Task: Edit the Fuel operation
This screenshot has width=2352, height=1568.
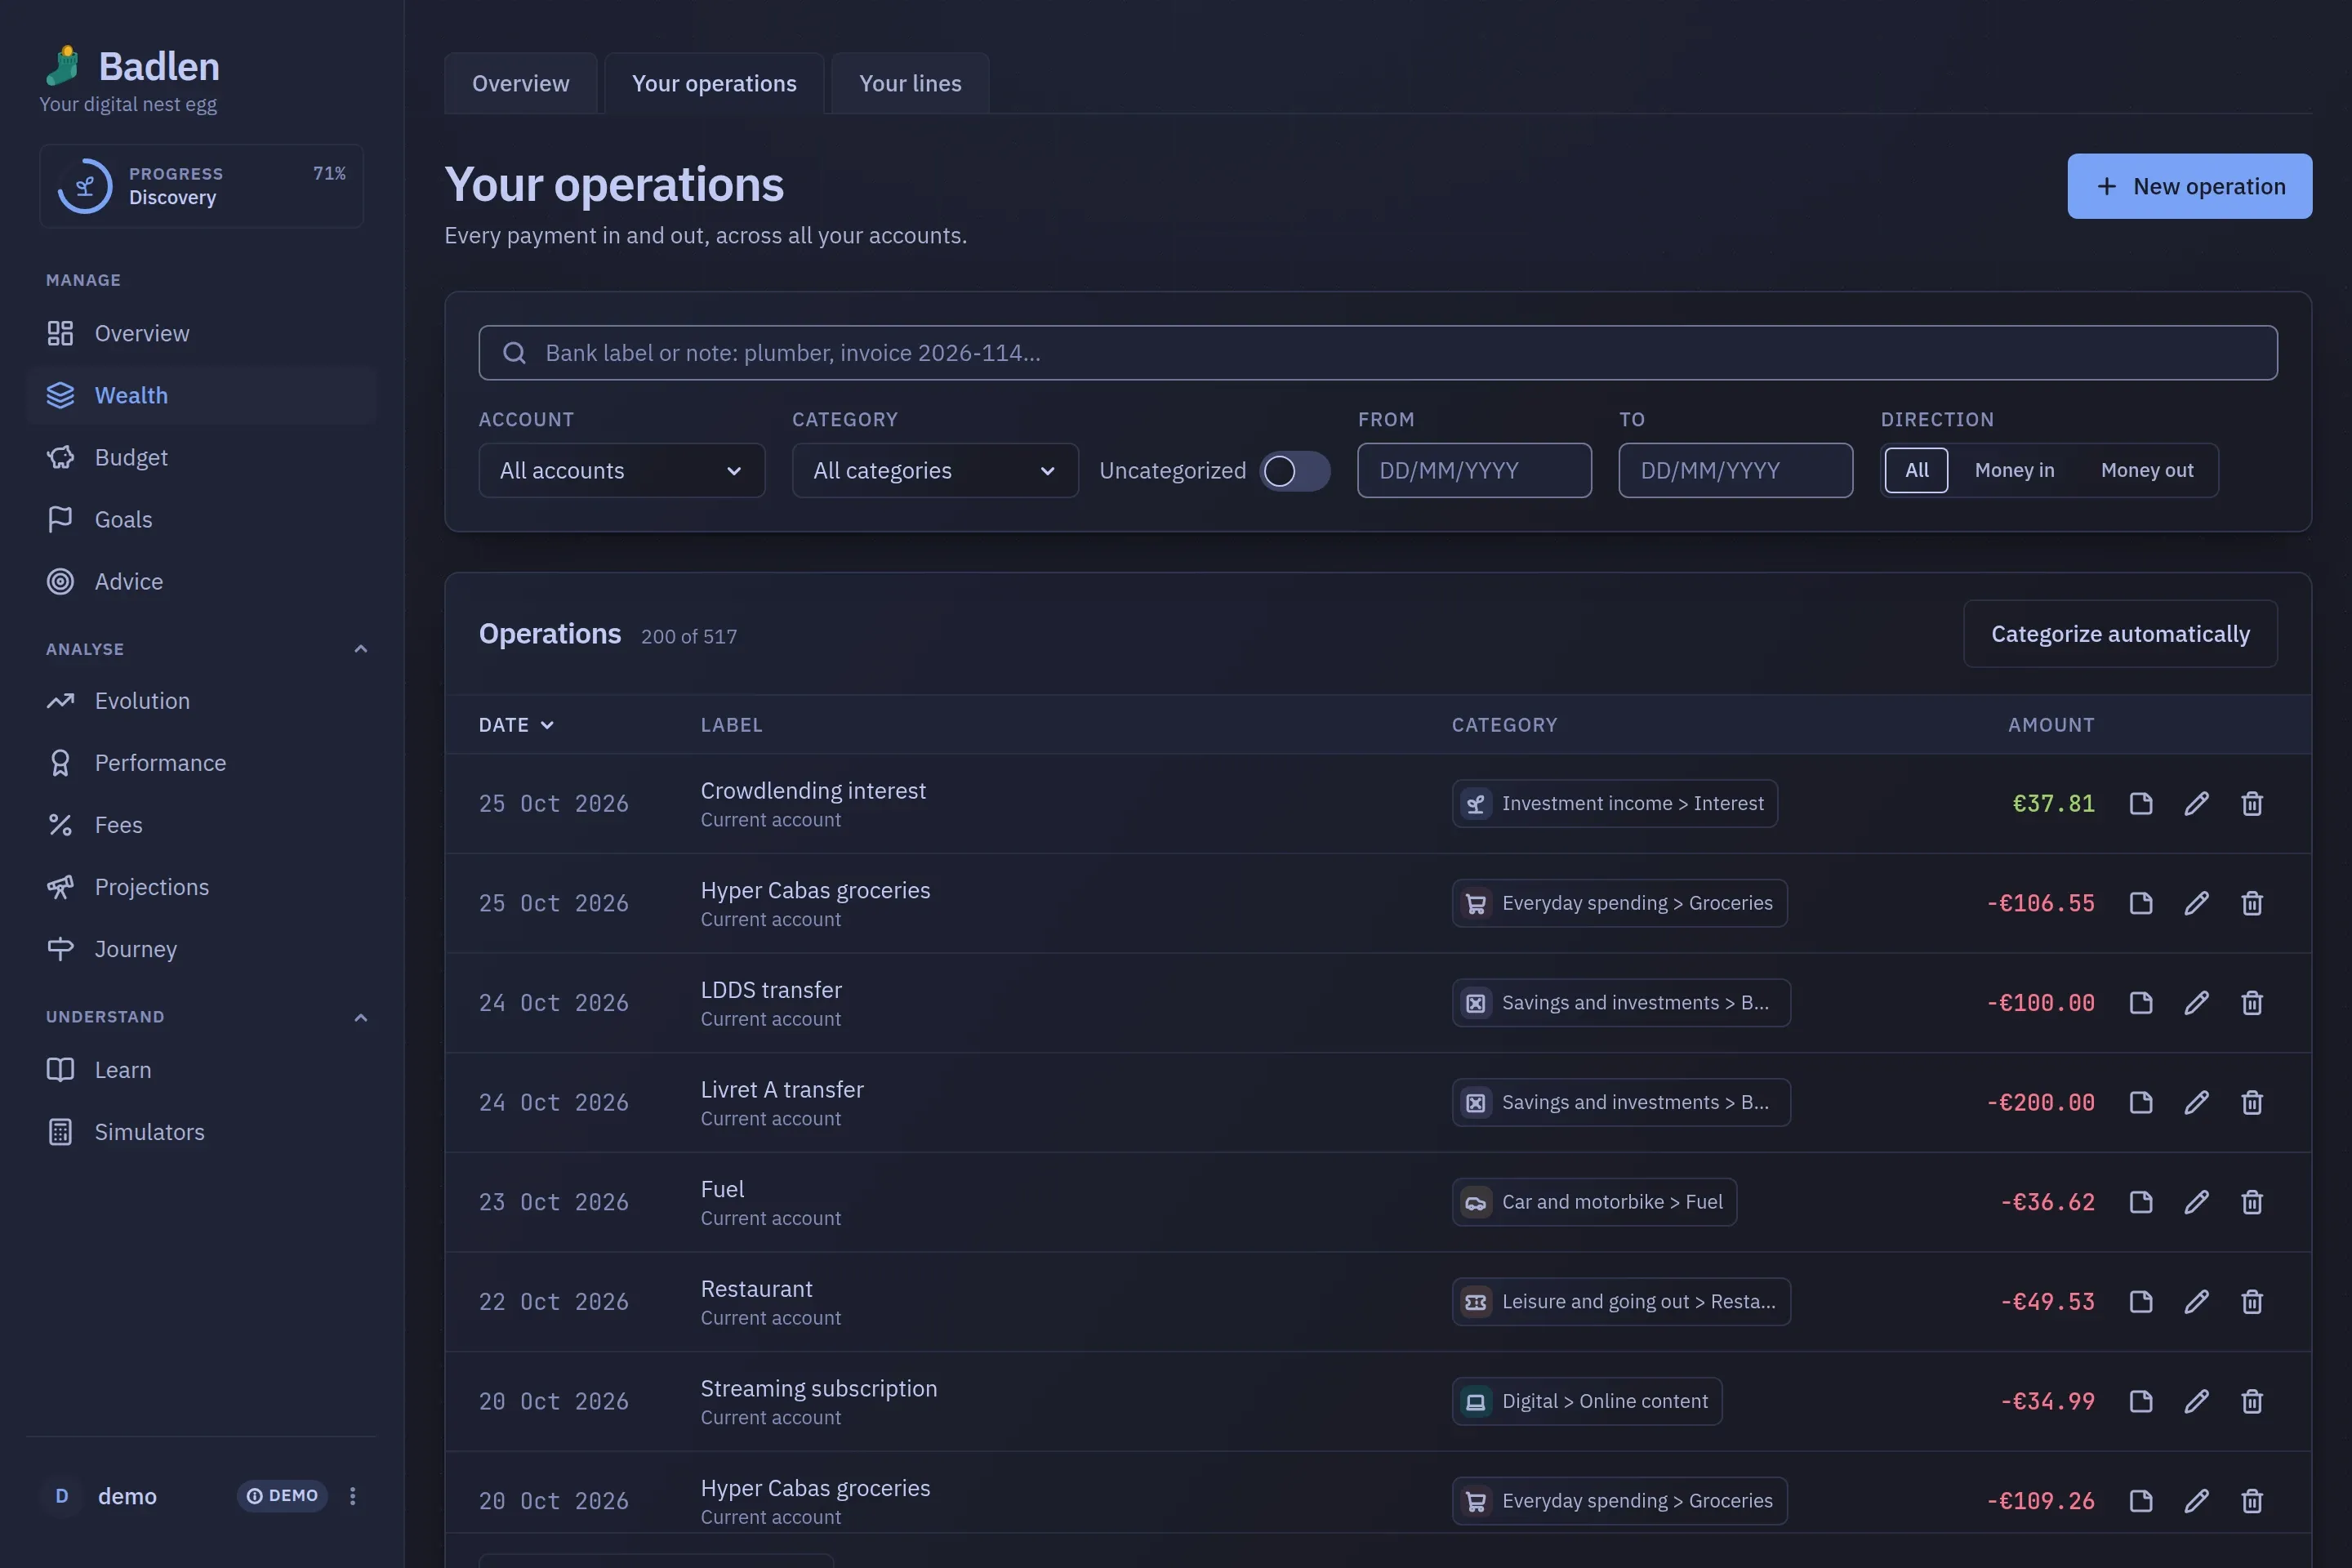Action: point(2196,1202)
